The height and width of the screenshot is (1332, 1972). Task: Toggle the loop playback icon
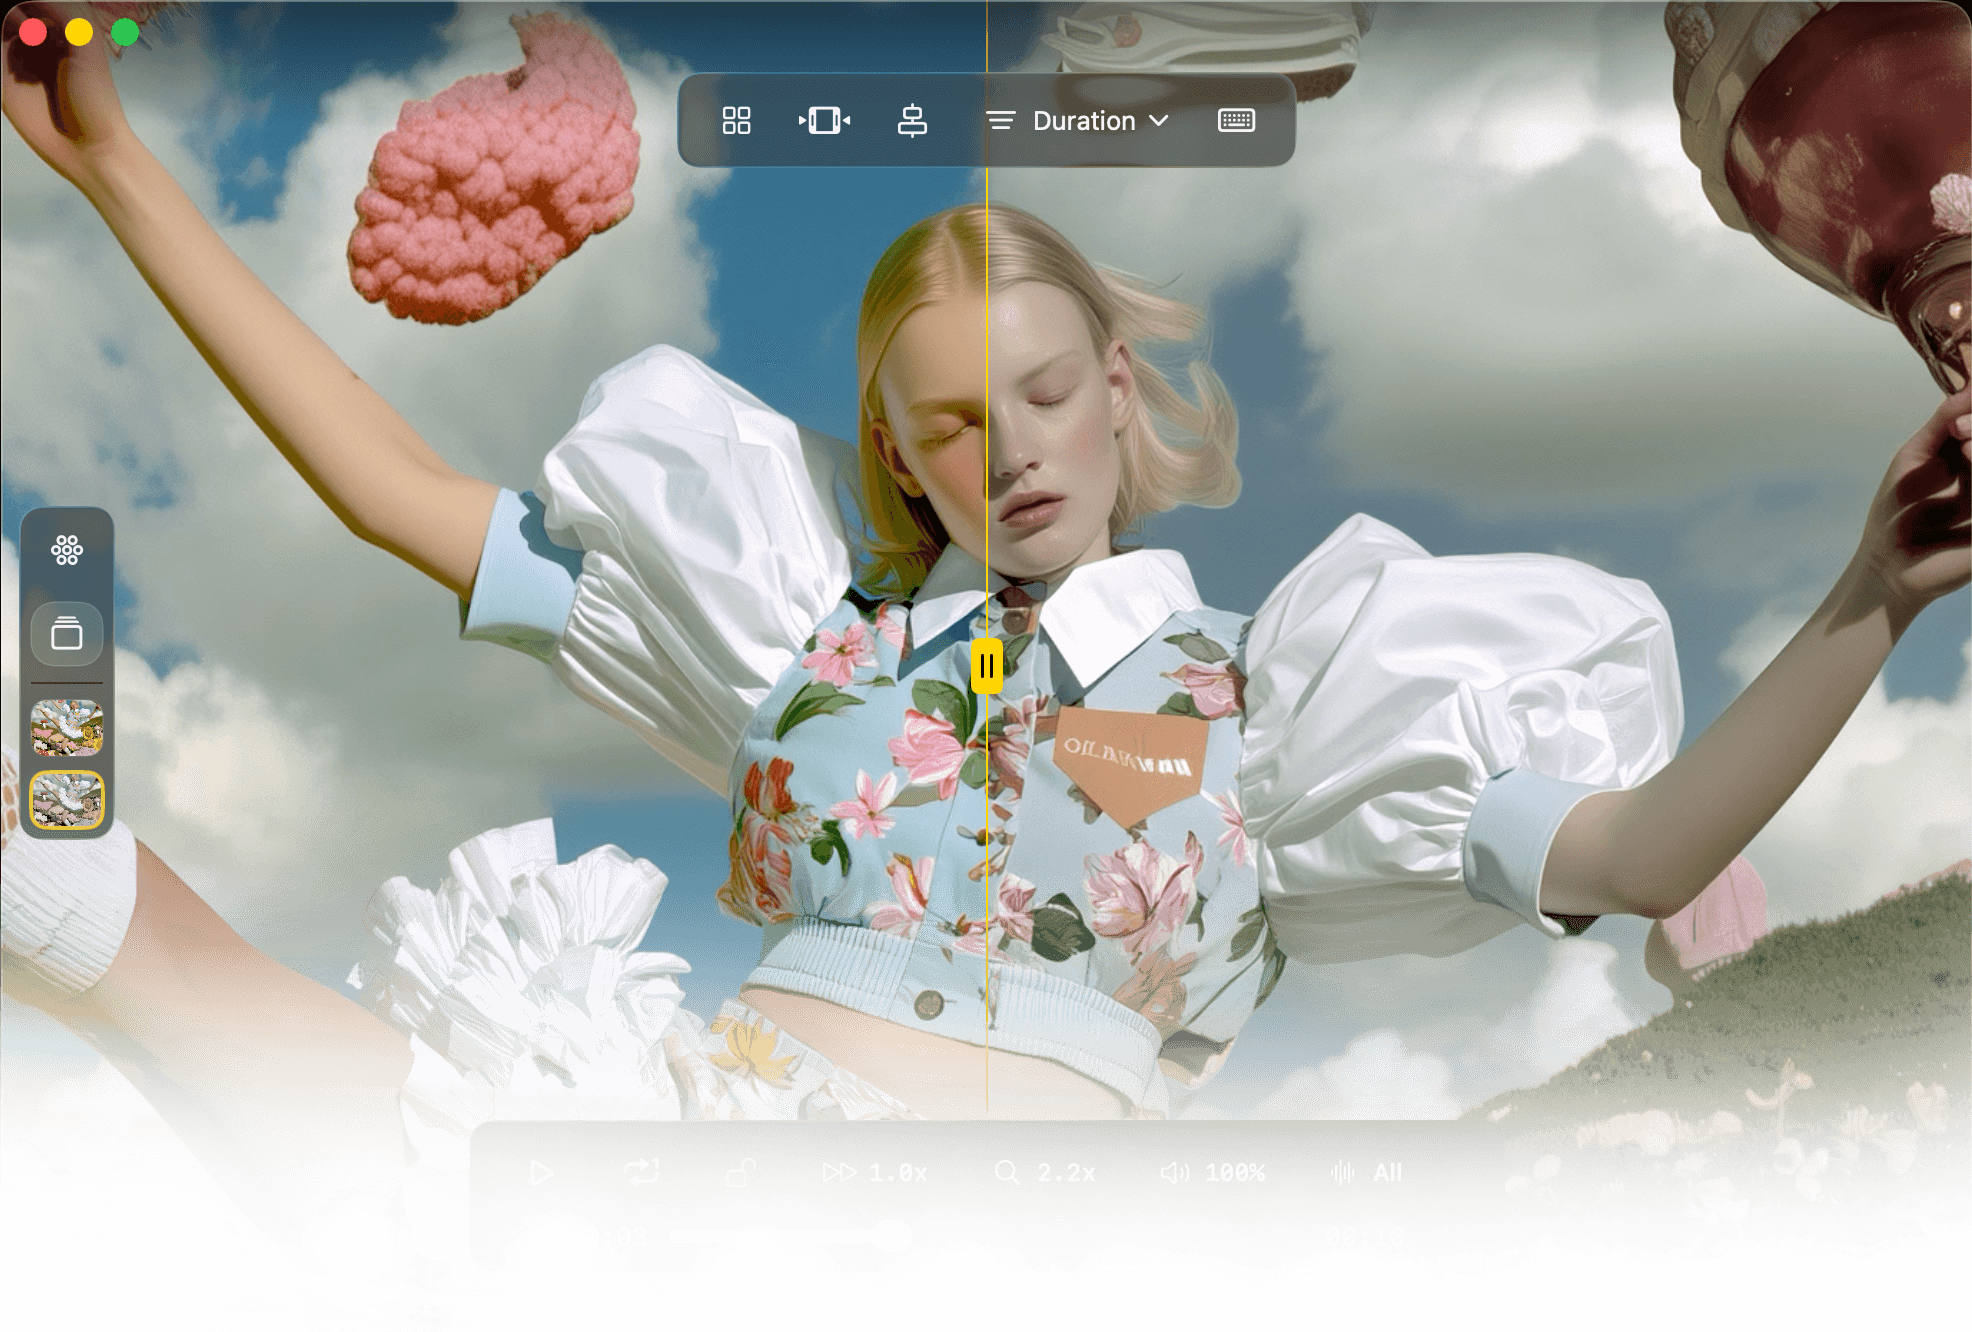click(x=643, y=1171)
